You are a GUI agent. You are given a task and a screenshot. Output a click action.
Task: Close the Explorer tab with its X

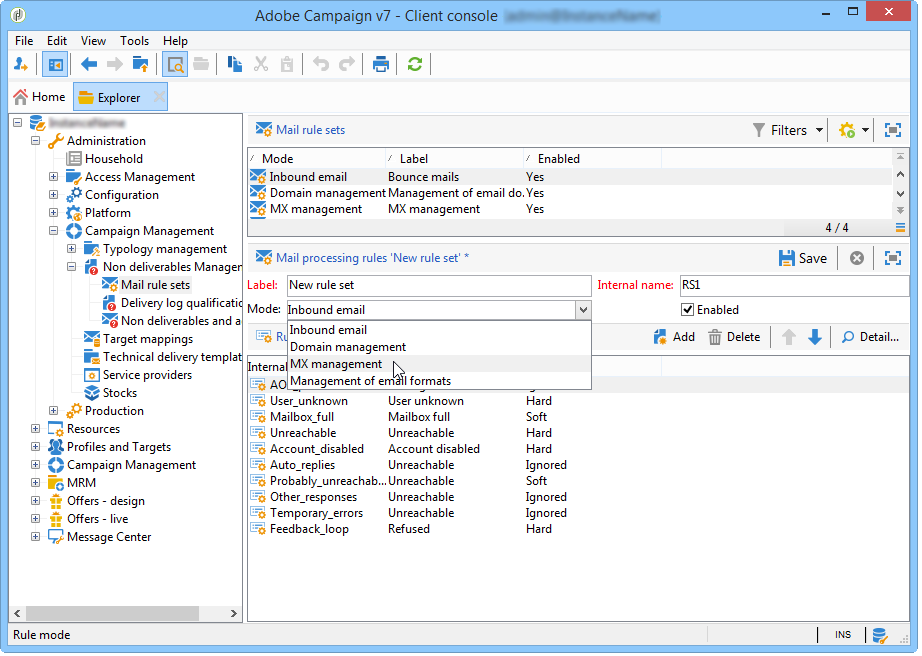pos(159,97)
